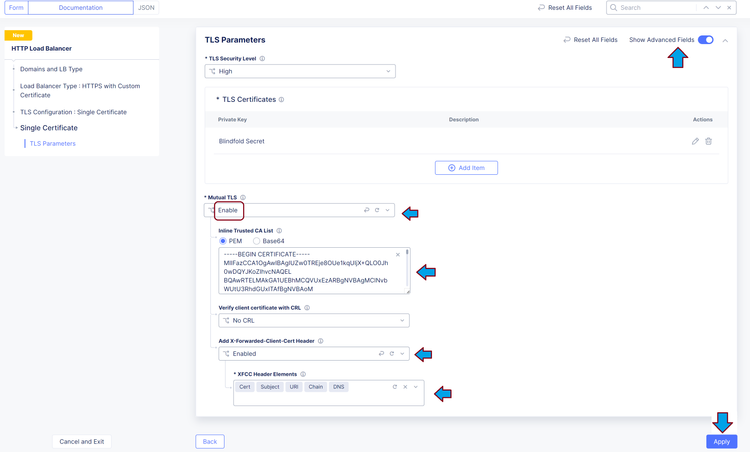Click the HTTP Load Balancer heading in sidebar
This screenshot has width=750, height=452.
tap(42, 48)
